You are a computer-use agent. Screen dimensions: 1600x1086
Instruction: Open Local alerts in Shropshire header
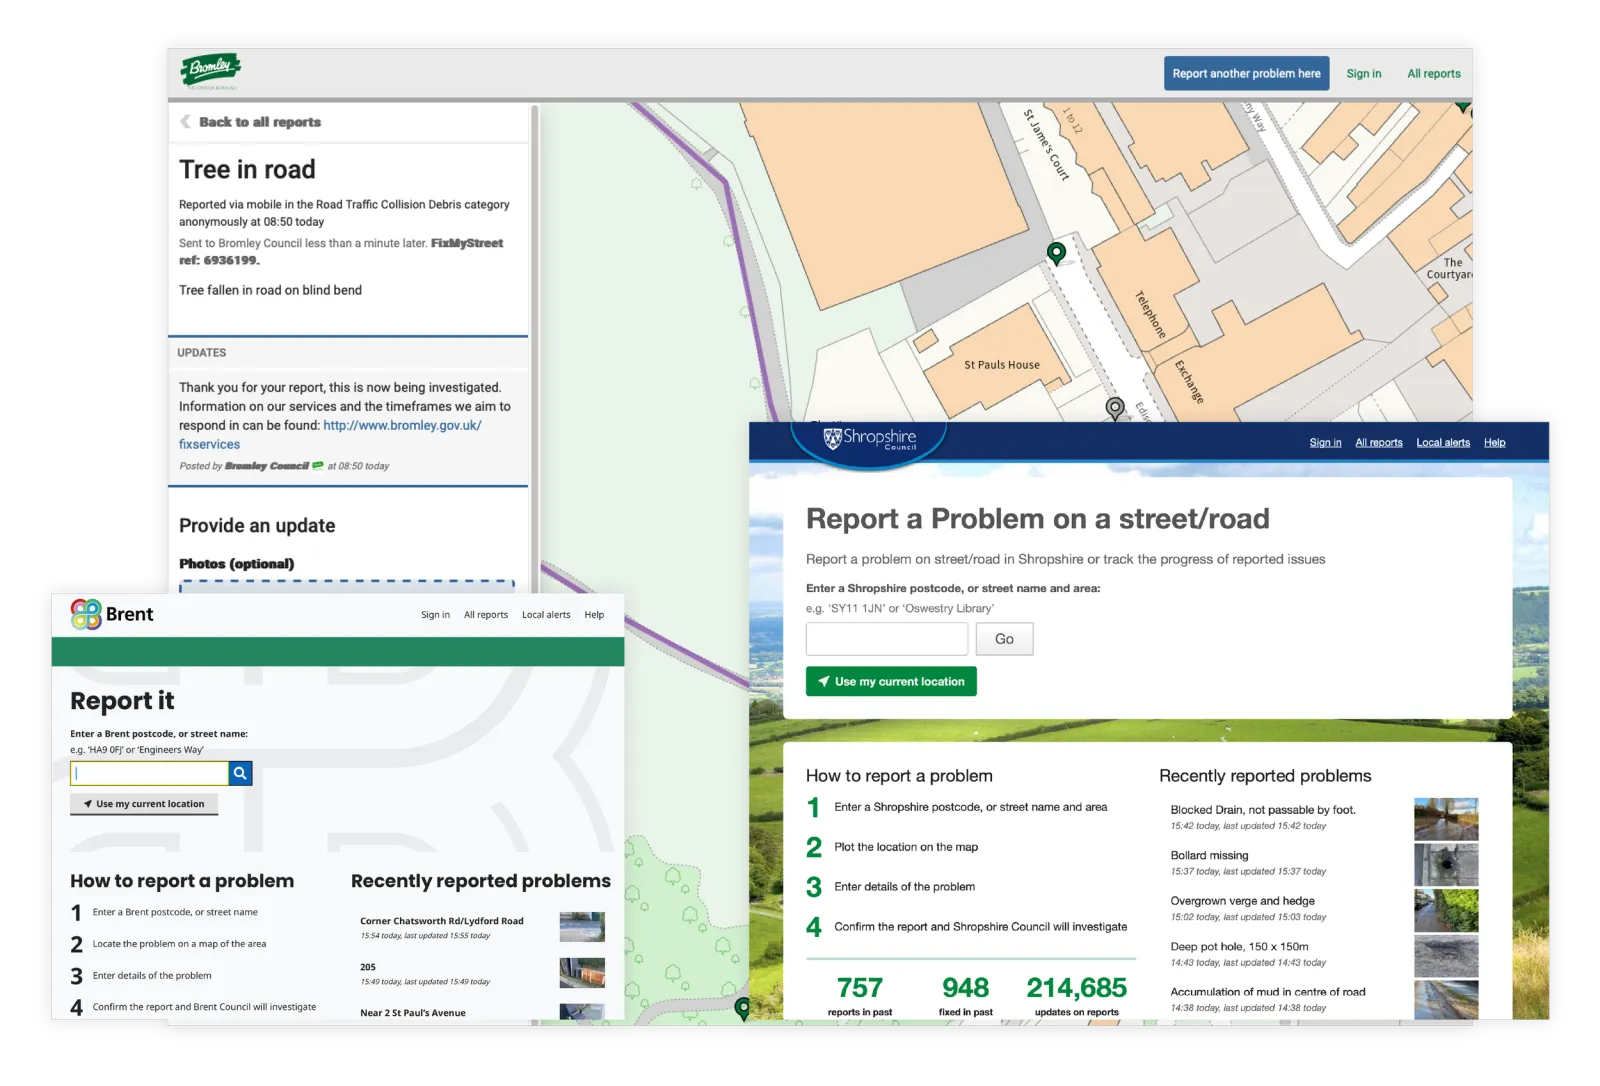[x=1442, y=443]
